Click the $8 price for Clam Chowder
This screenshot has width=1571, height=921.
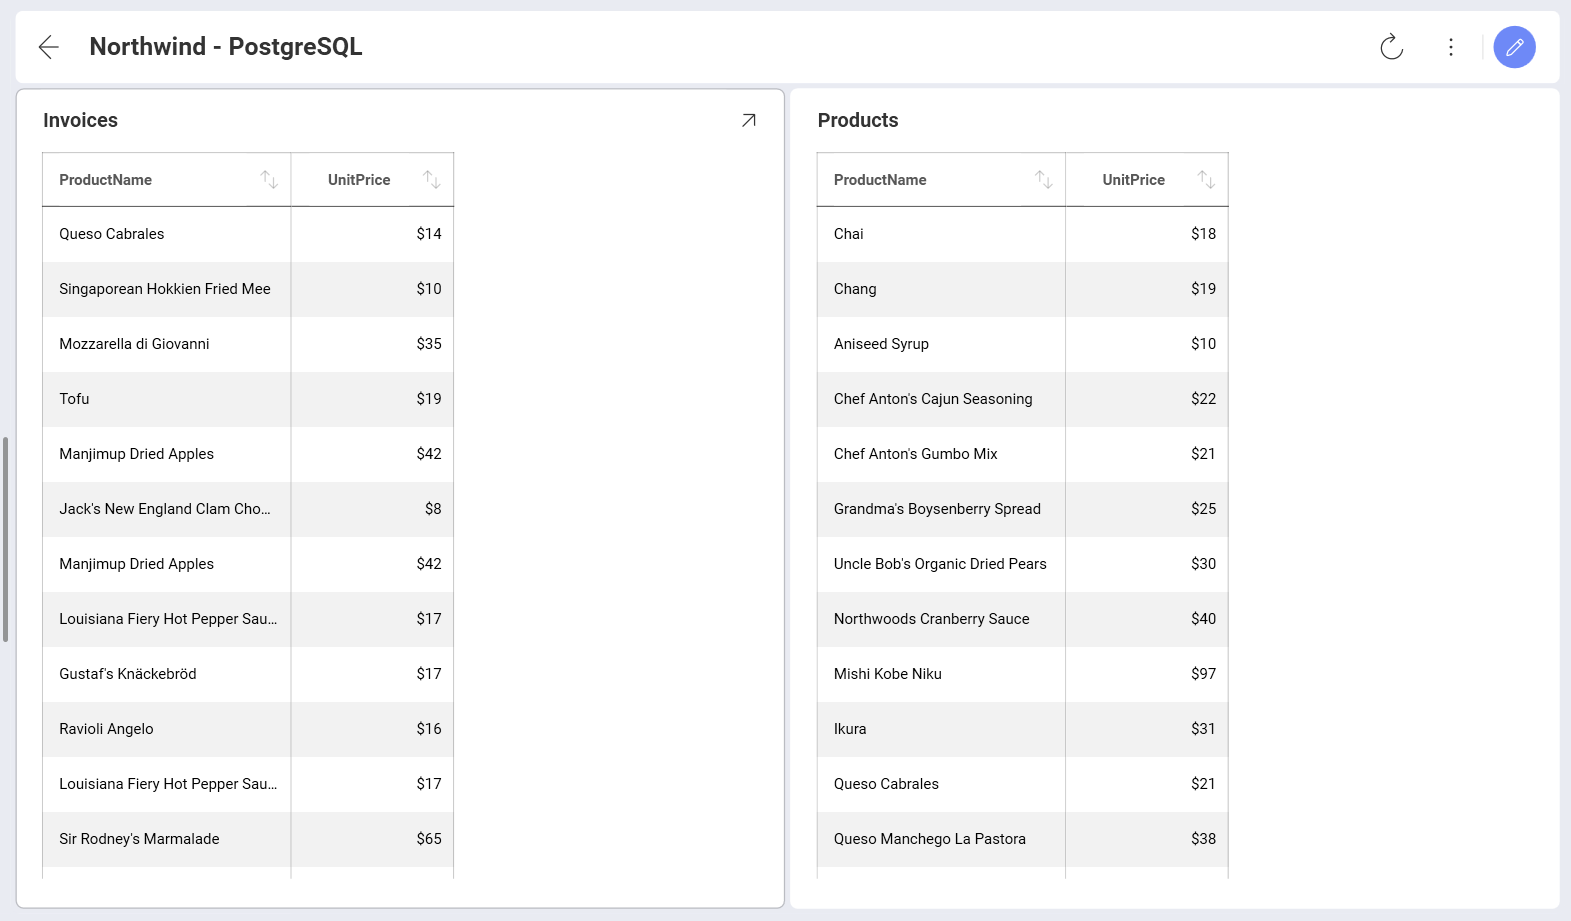[433, 509]
